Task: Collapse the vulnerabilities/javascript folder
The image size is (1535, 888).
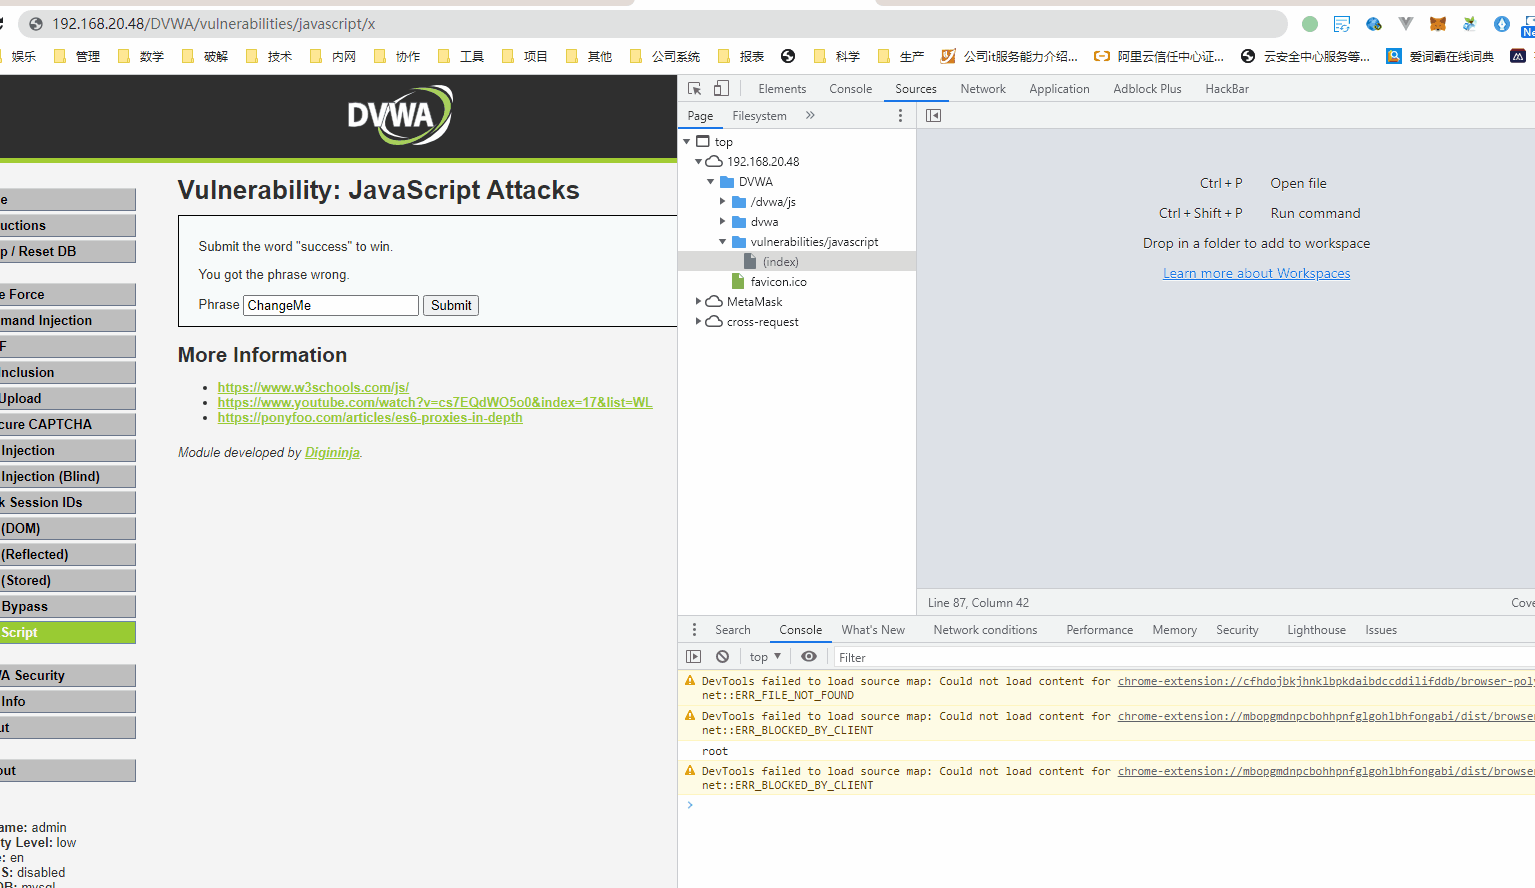Action: (723, 242)
